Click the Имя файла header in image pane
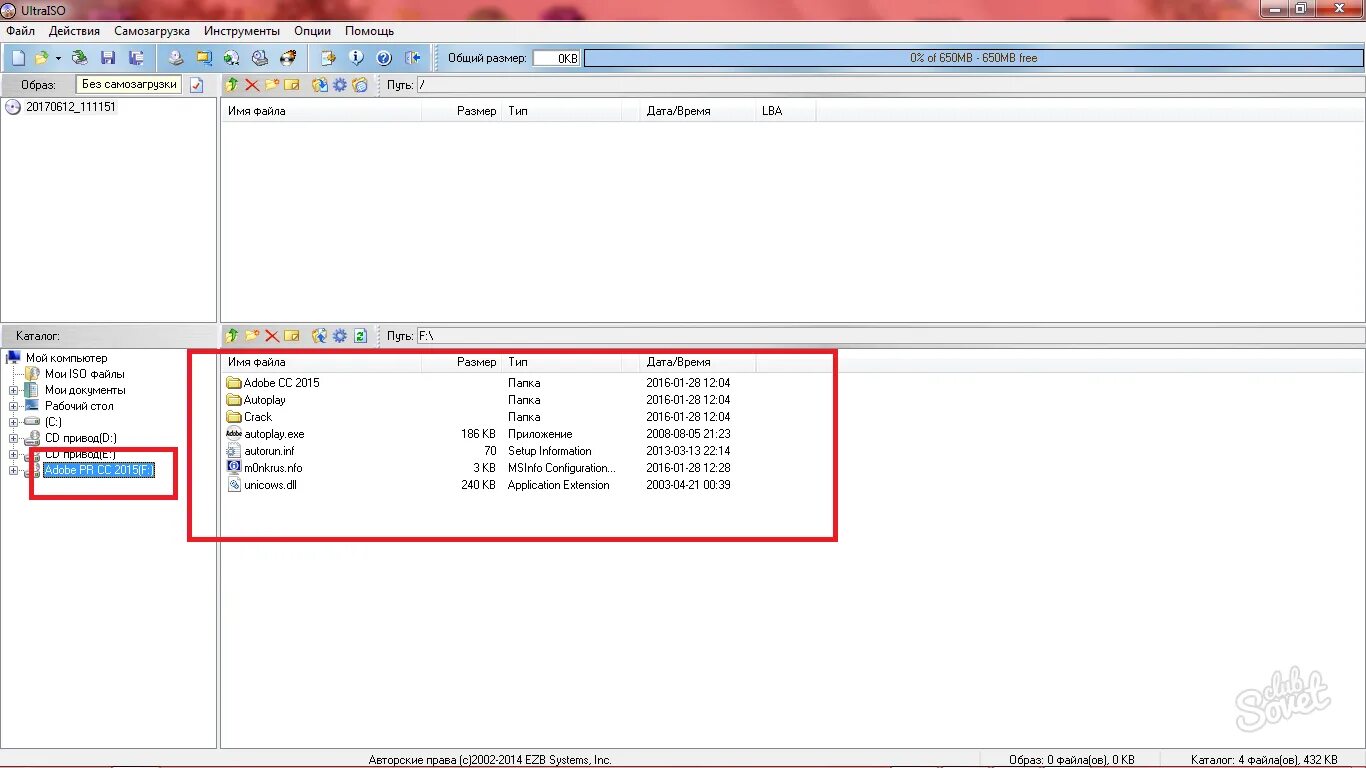This screenshot has width=1366, height=768. [322, 111]
